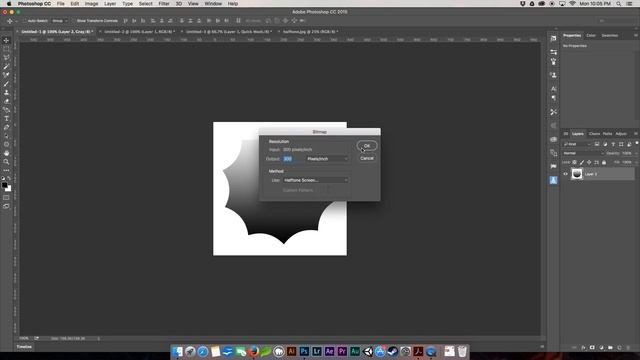This screenshot has width=640, height=360.
Task: Toggle lock transparent pixels
Action: pos(574,162)
